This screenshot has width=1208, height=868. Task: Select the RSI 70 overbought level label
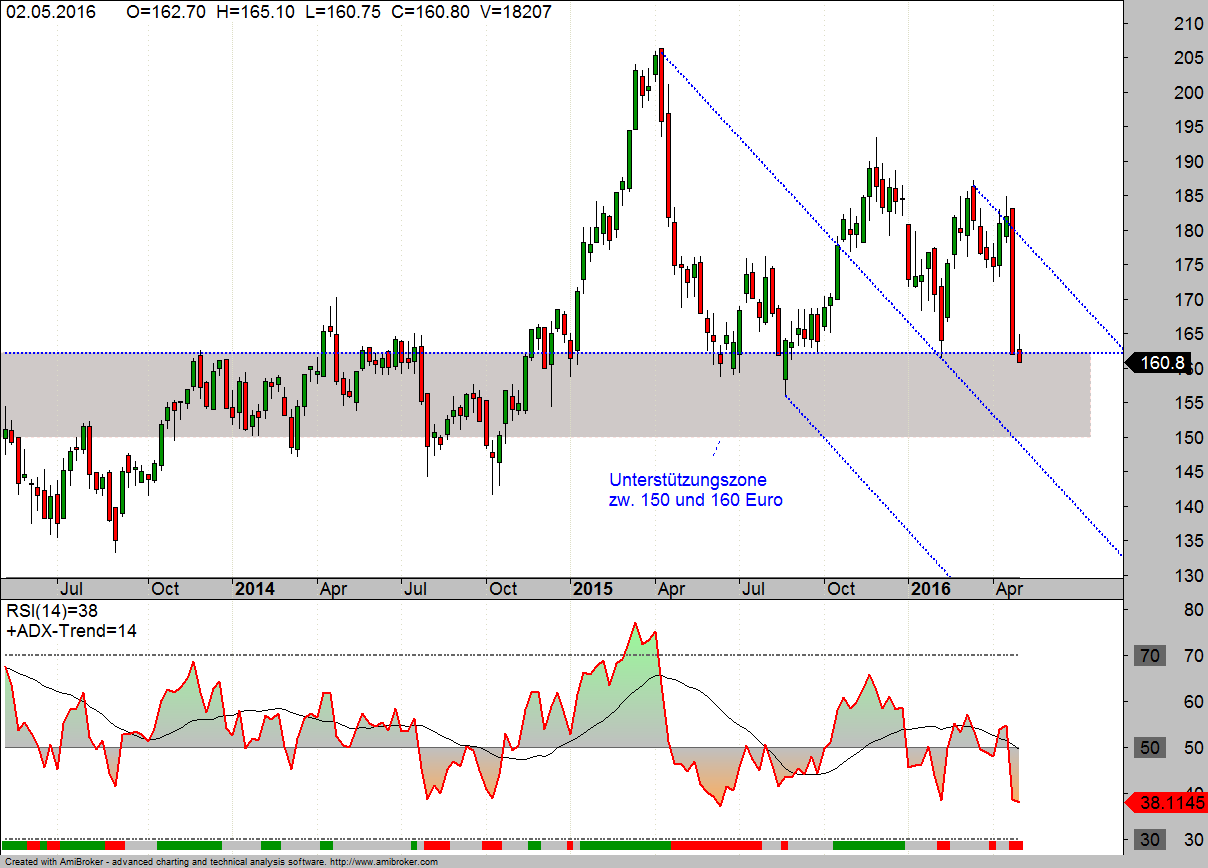1150,656
